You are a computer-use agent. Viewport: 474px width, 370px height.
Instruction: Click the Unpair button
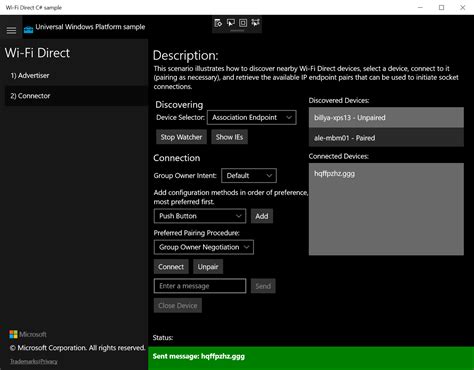(208, 267)
